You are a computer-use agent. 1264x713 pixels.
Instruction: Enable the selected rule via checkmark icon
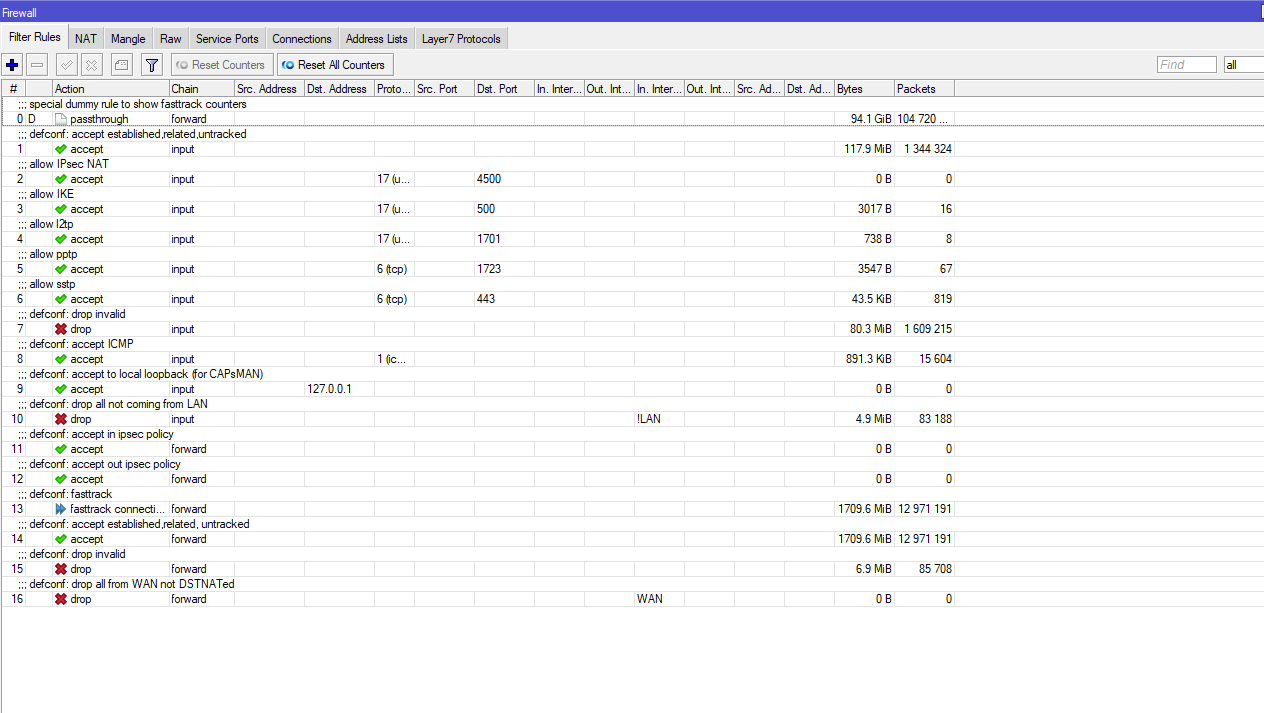point(65,64)
